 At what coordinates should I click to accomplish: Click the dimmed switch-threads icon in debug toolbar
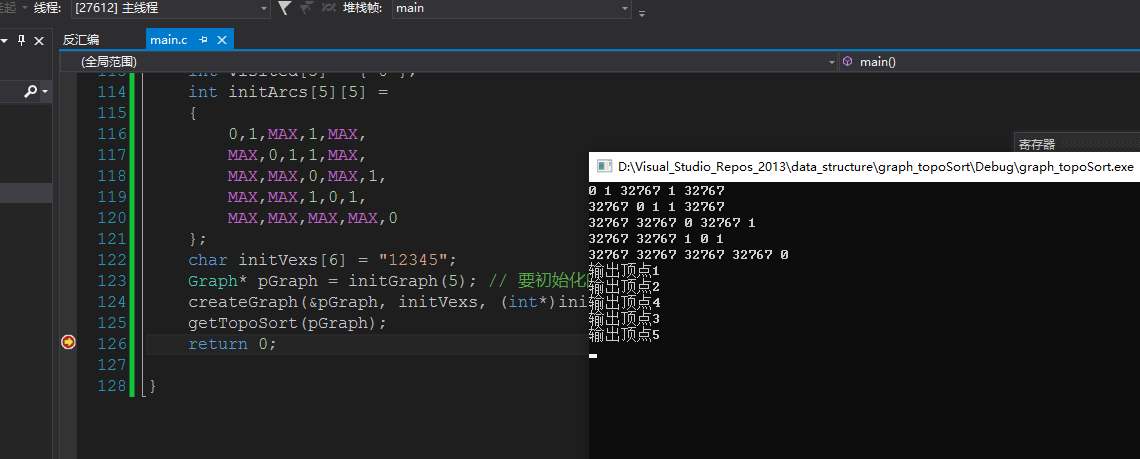(x=329, y=8)
